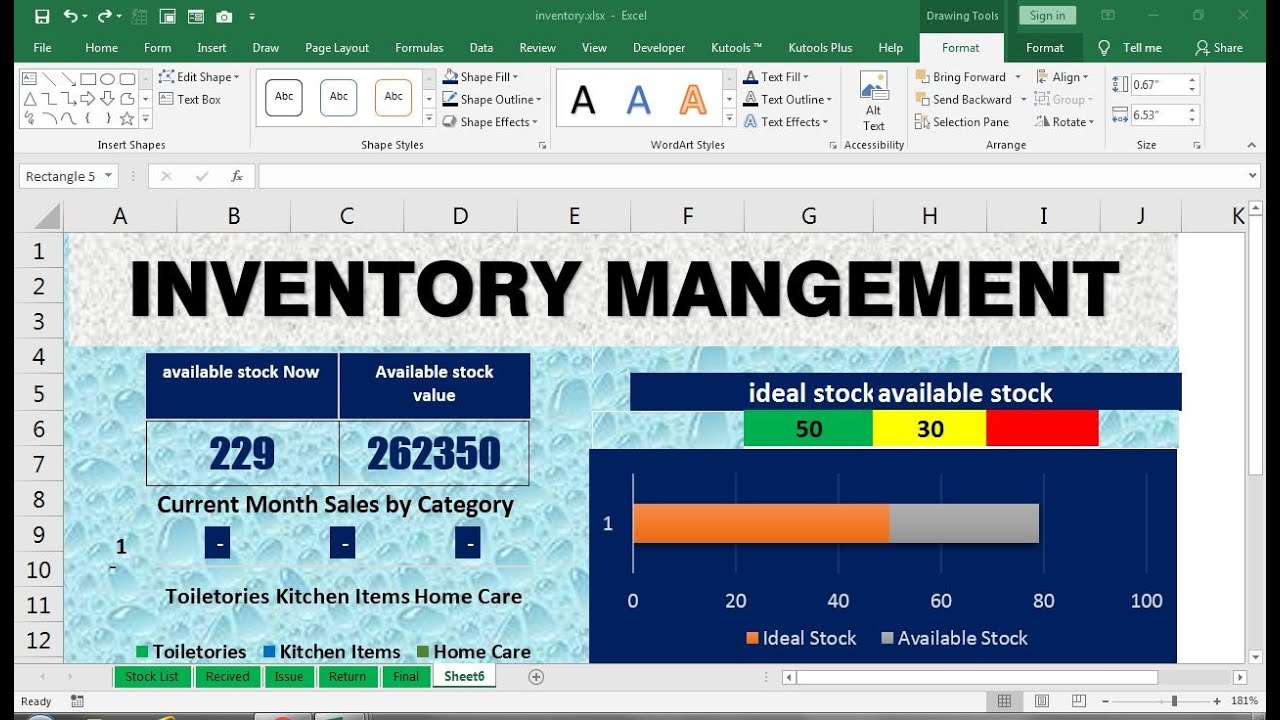Click the Tell me lightbulb search box
The width and height of the screenshot is (1280, 720).
tap(1130, 47)
